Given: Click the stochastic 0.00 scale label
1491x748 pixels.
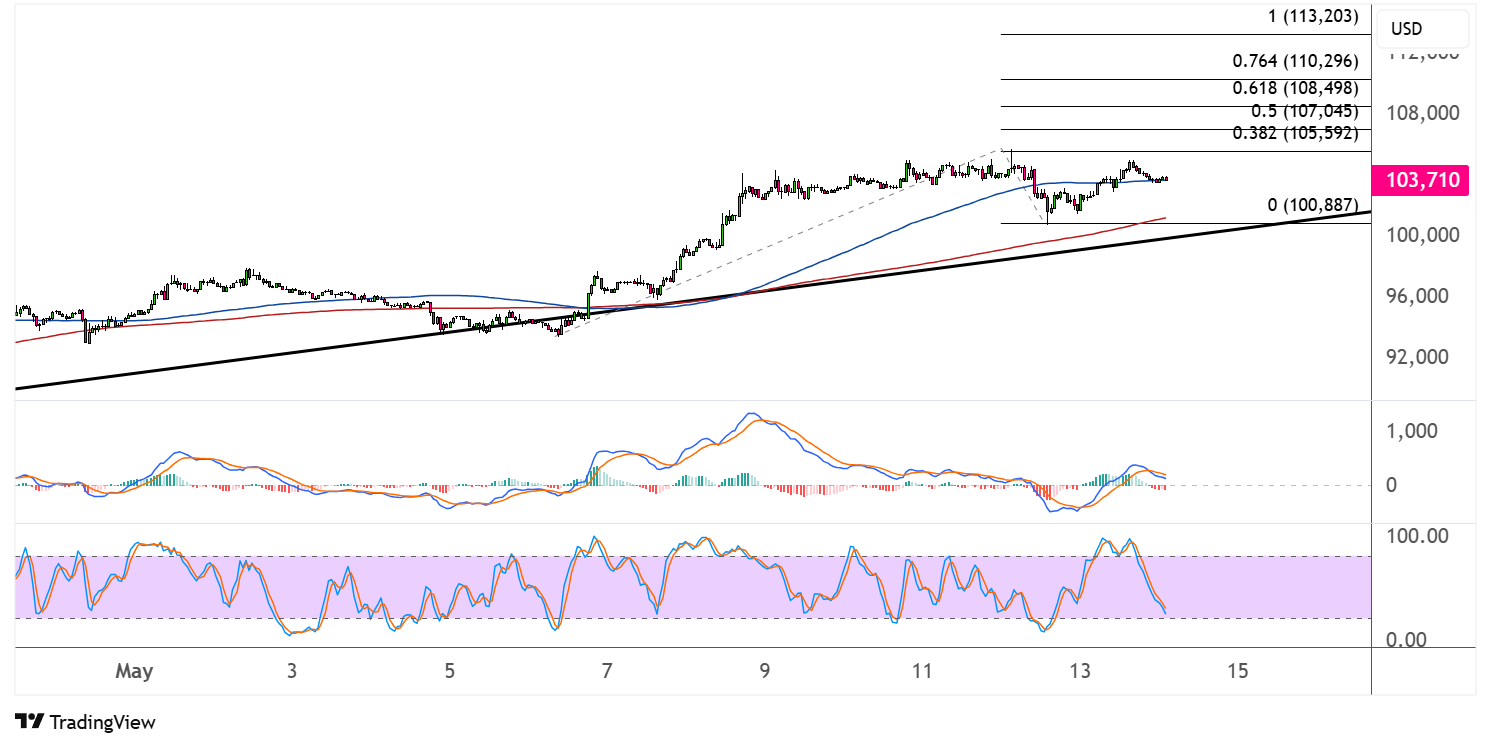Looking at the screenshot, I should click(1406, 639).
